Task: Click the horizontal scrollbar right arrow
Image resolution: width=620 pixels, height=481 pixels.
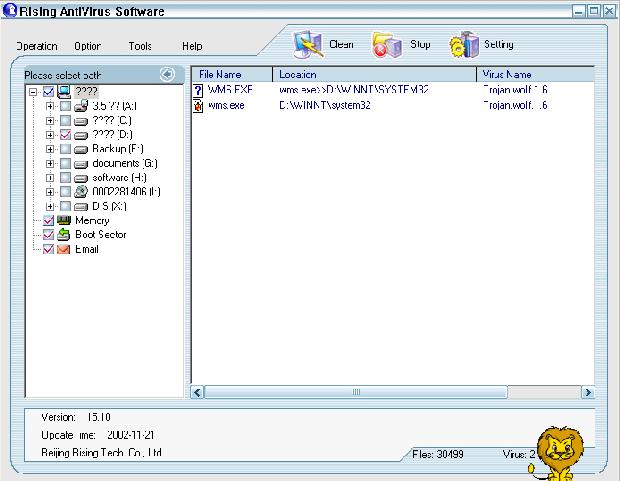Action: pyautogui.click(x=588, y=393)
